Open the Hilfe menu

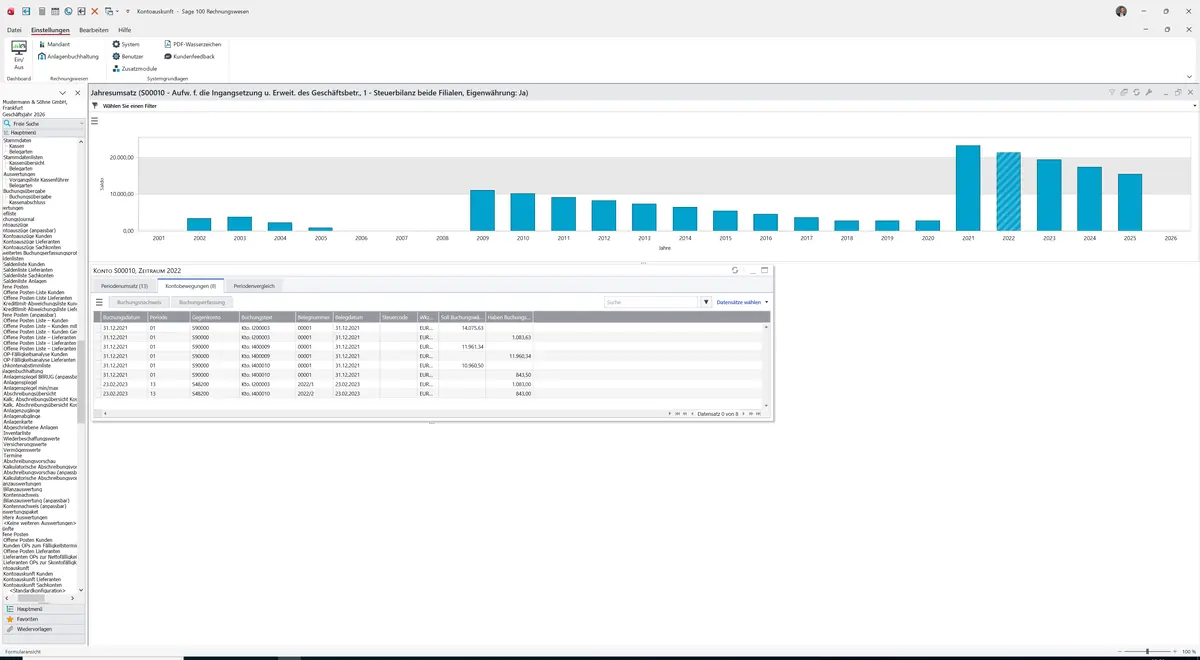tap(125, 30)
